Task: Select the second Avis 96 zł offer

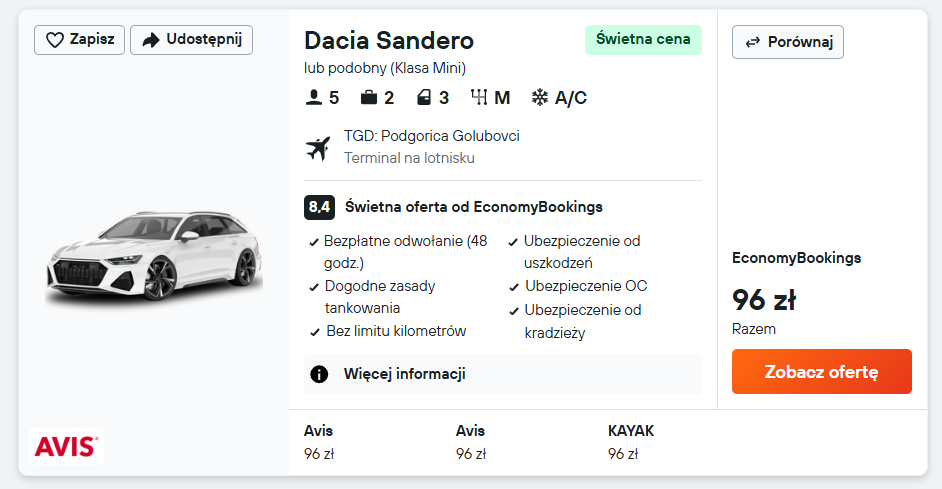Action: 470,442
